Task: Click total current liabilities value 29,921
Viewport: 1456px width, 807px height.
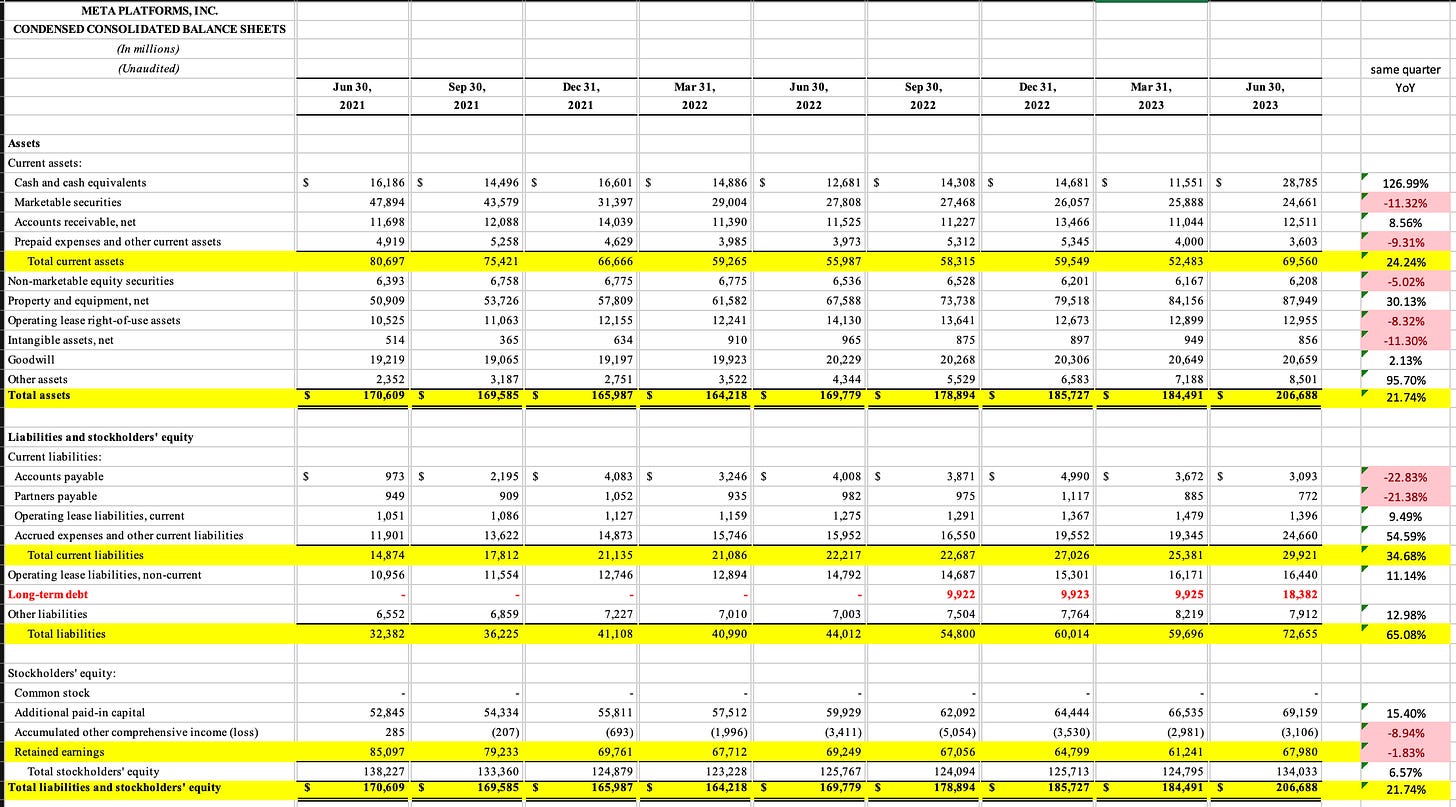Action: (1301, 555)
